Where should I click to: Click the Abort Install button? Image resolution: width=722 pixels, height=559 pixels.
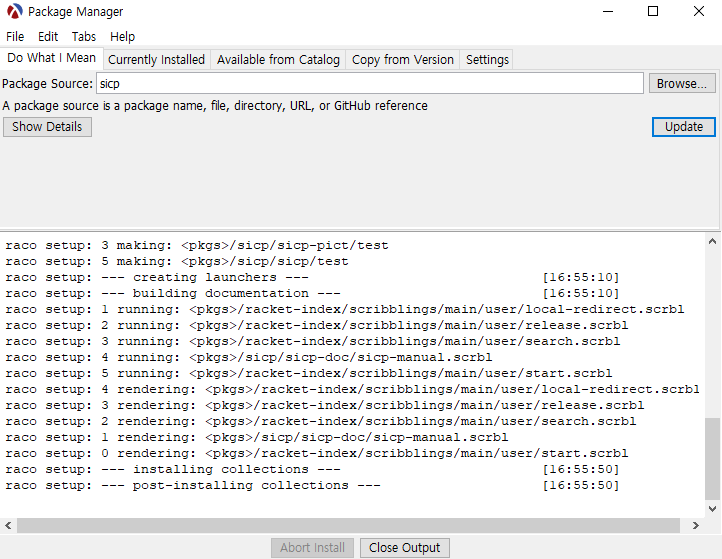312,547
